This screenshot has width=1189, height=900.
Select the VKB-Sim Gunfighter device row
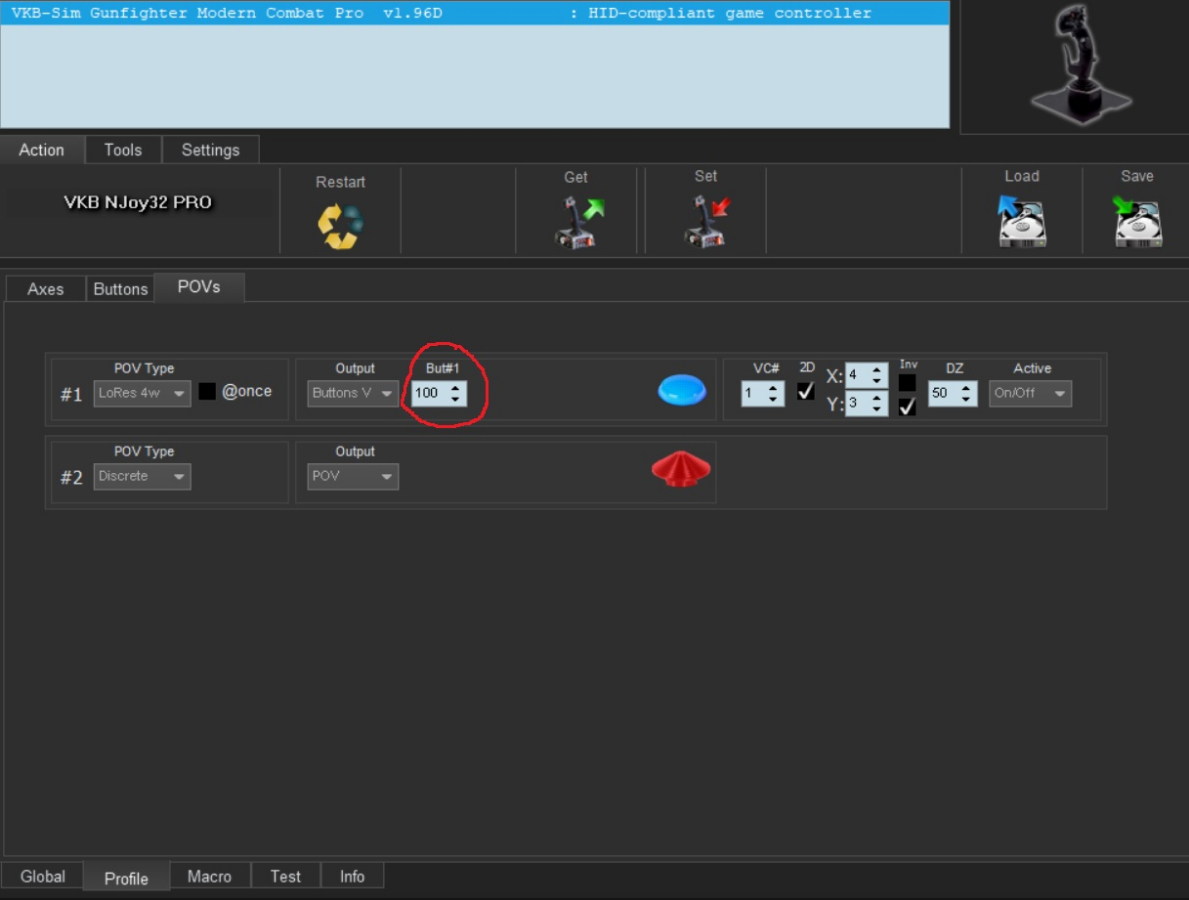click(475, 13)
